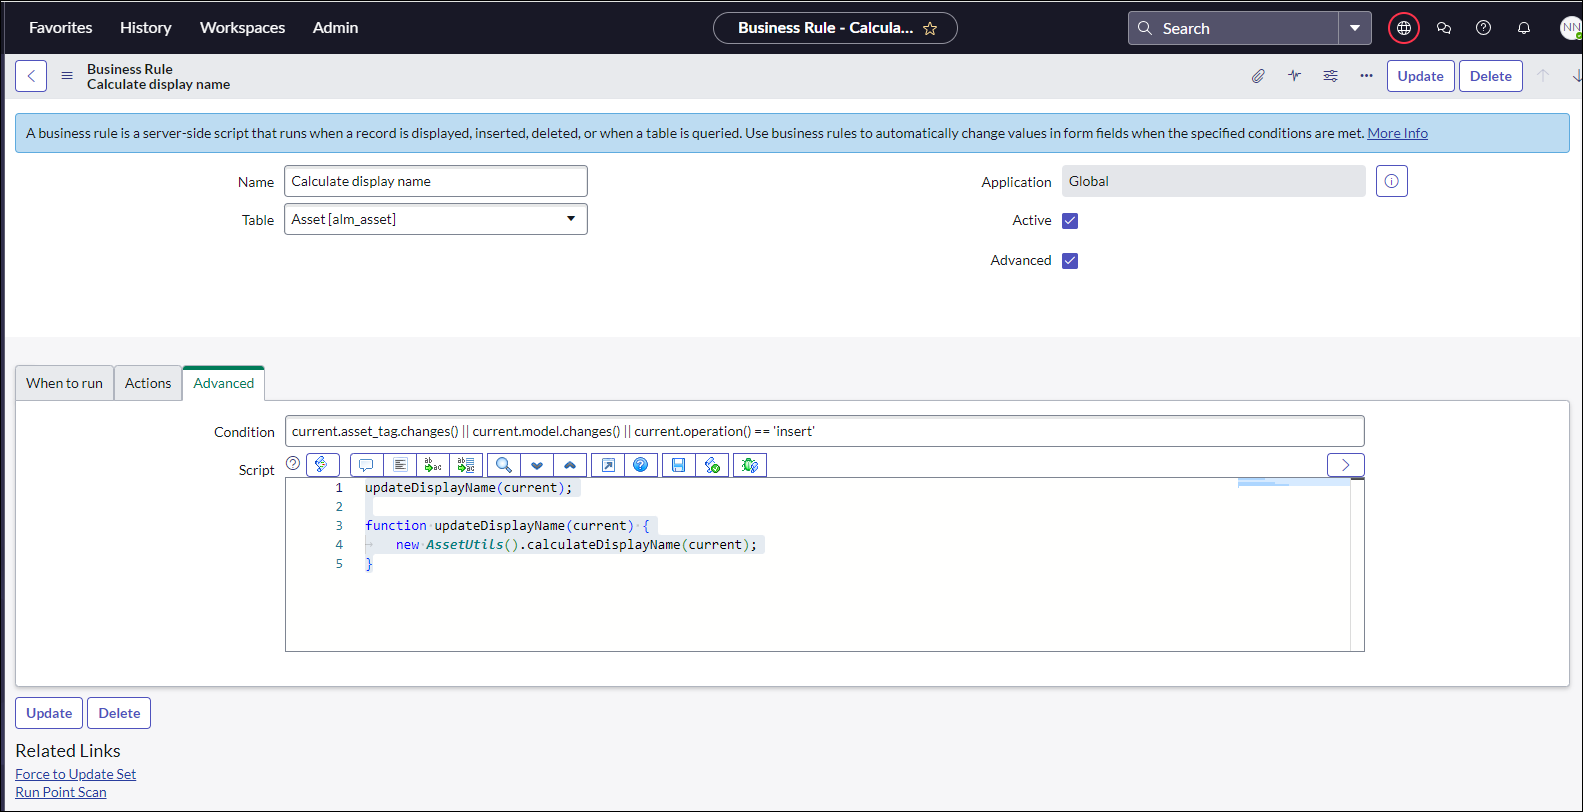1583x812 pixels.
Task: Click the bottom Delete button
Action: (x=119, y=713)
